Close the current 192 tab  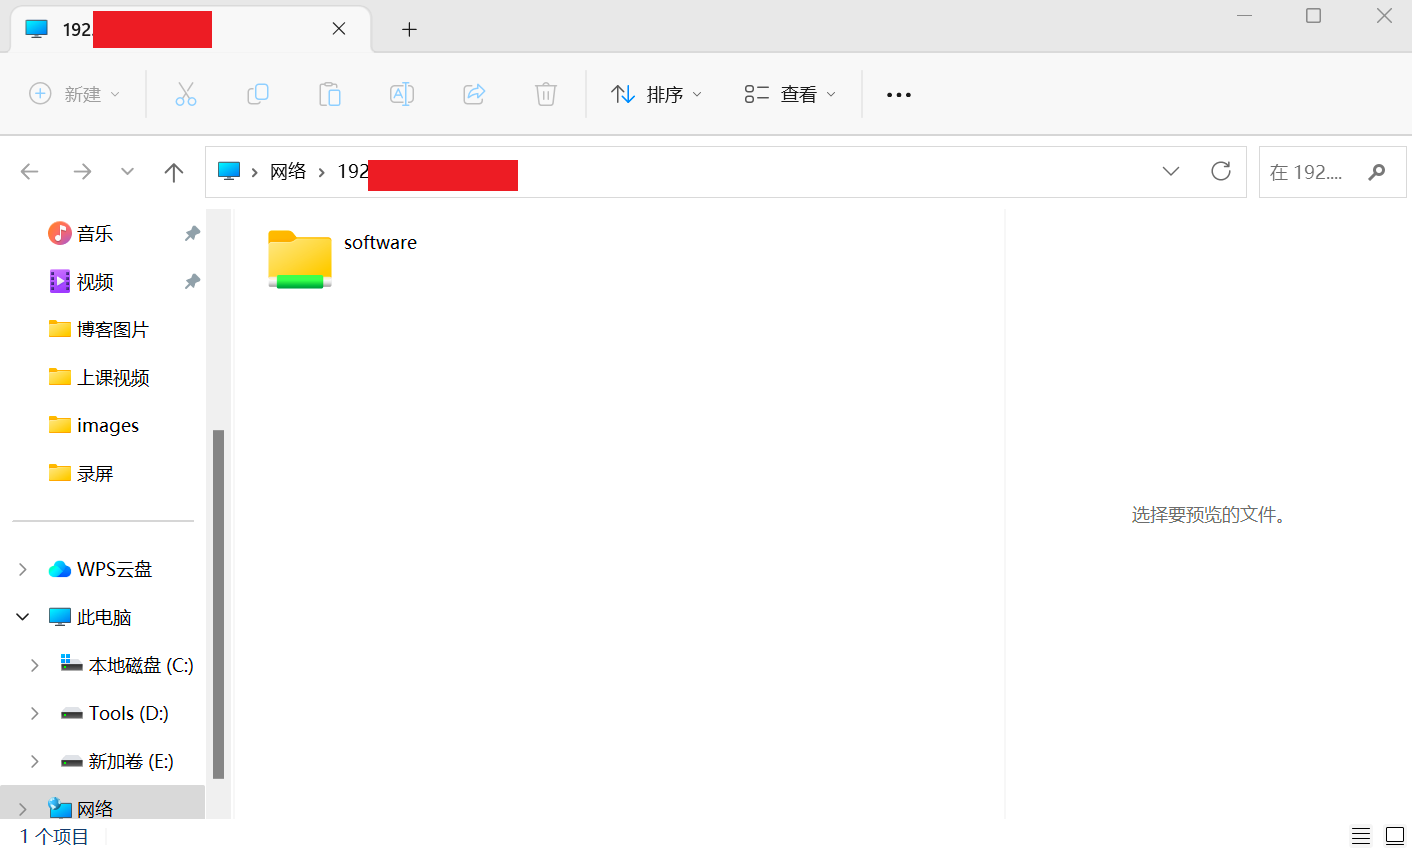pyautogui.click(x=339, y=29)
